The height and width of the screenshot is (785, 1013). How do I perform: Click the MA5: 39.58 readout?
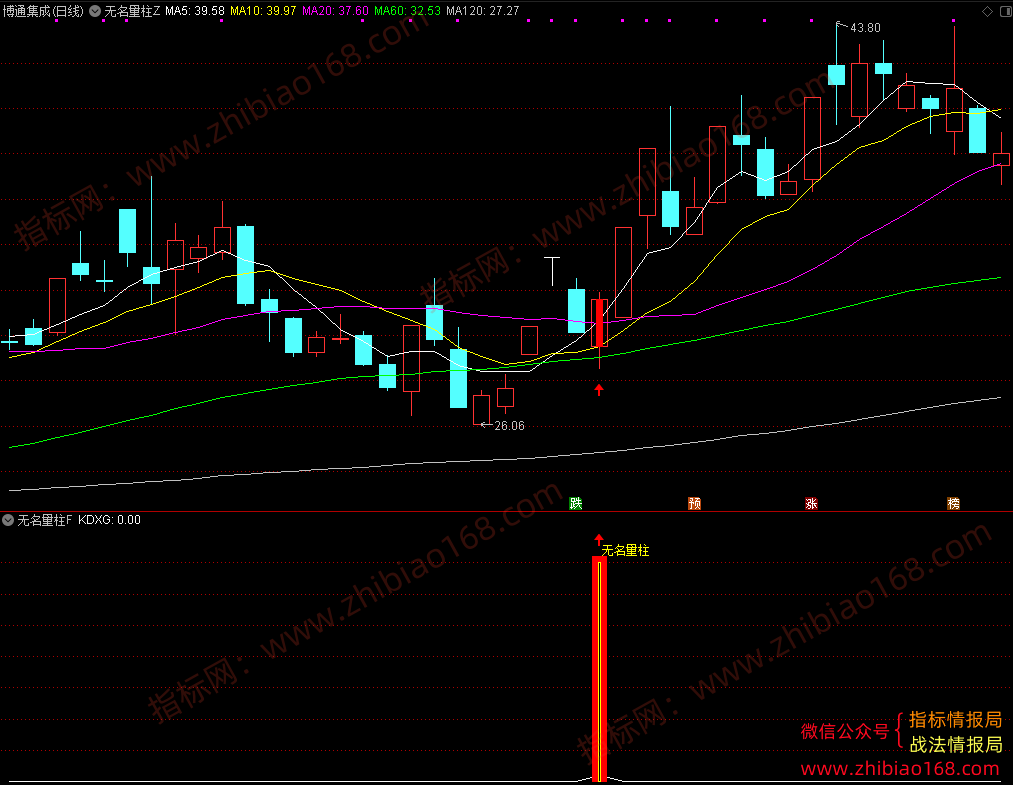[x=195, y=11]
